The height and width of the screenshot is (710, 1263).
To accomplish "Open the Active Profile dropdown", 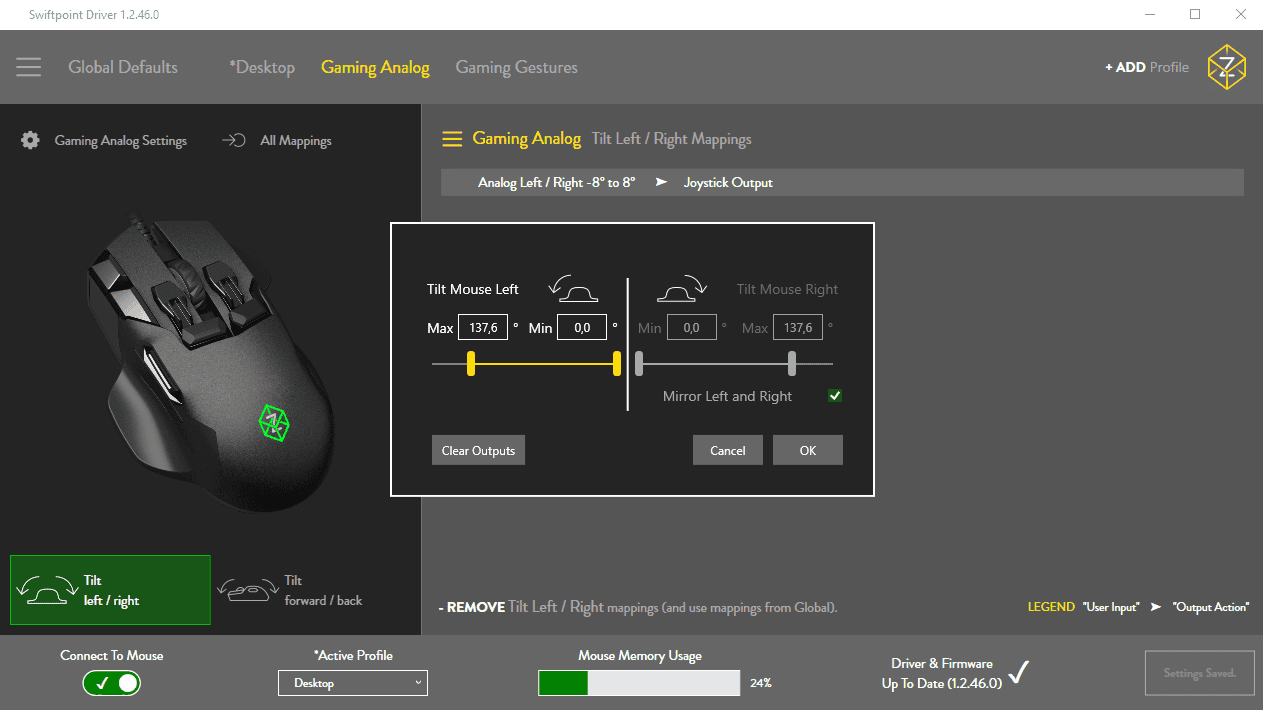I will (x=352, y=683).
